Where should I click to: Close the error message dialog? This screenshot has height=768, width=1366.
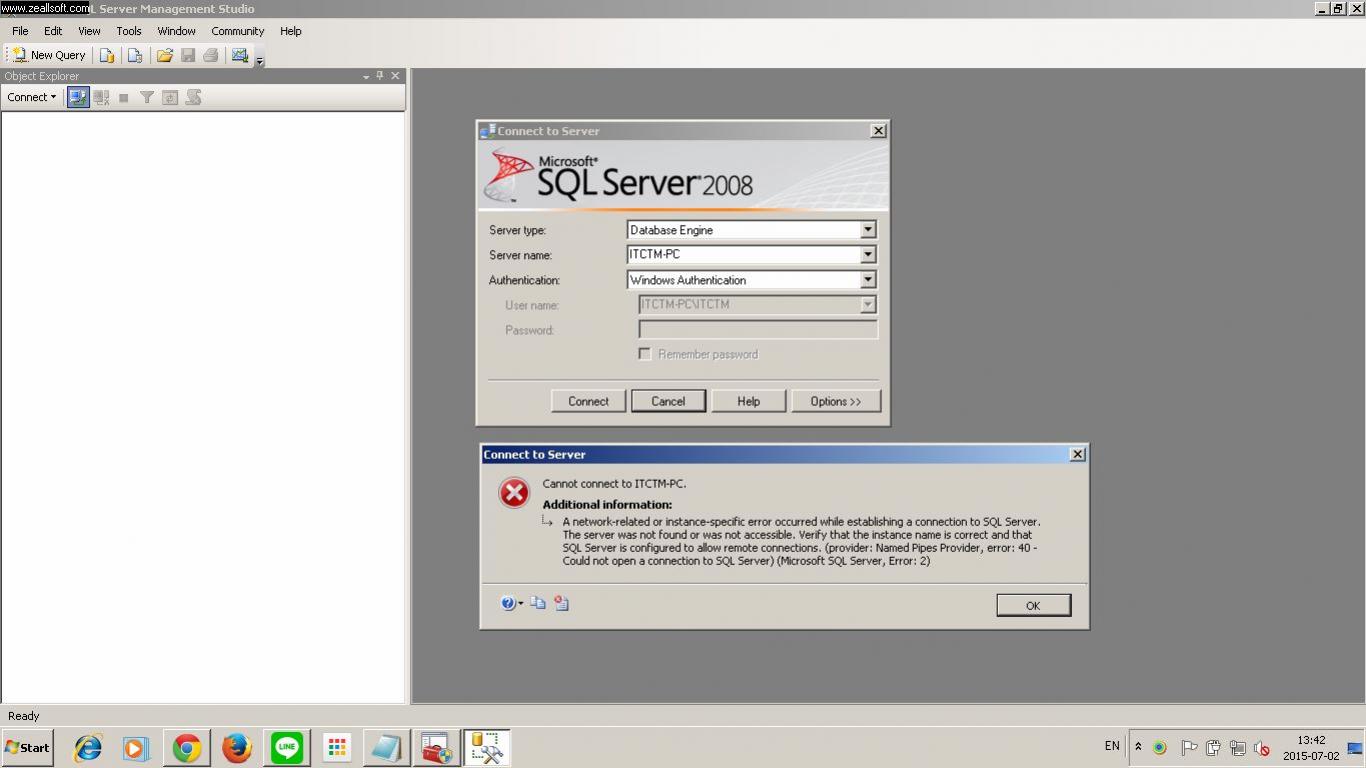(1077, 454)
